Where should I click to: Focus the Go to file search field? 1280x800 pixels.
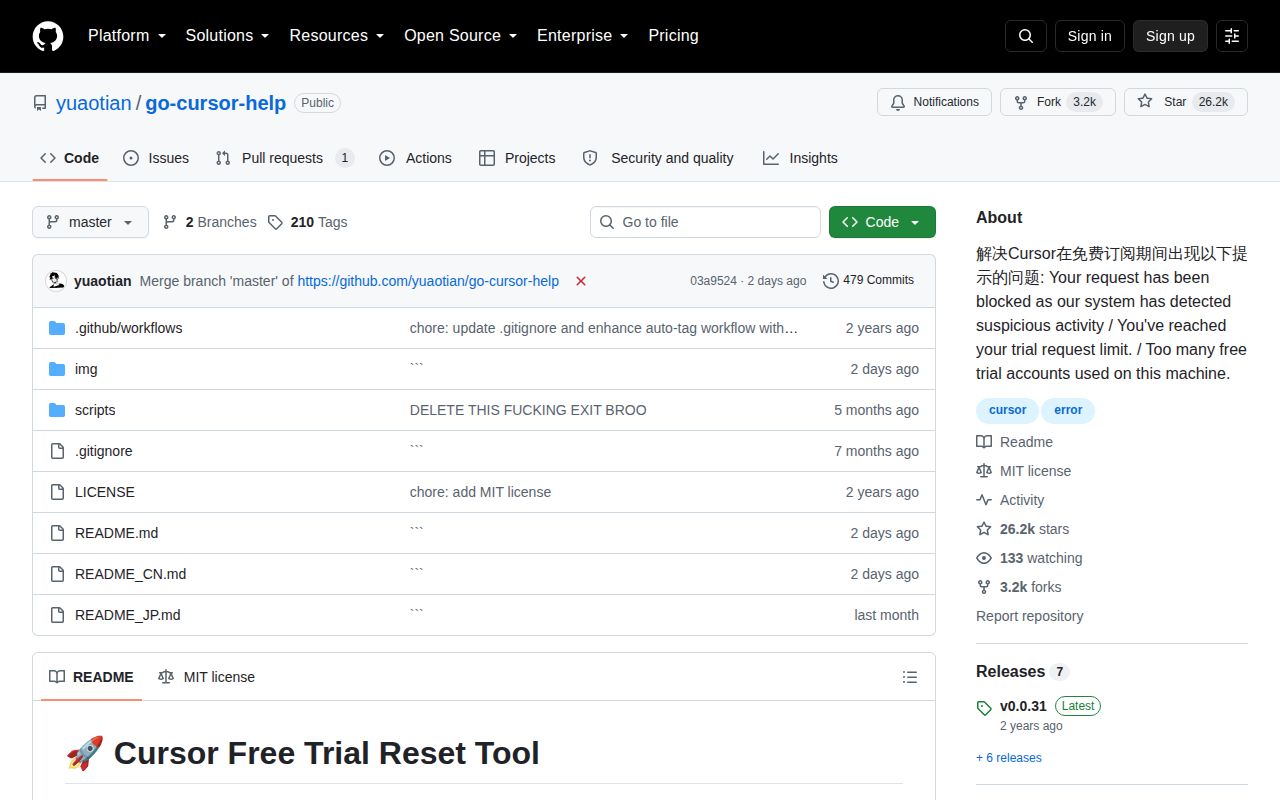(x=705, y=222)
